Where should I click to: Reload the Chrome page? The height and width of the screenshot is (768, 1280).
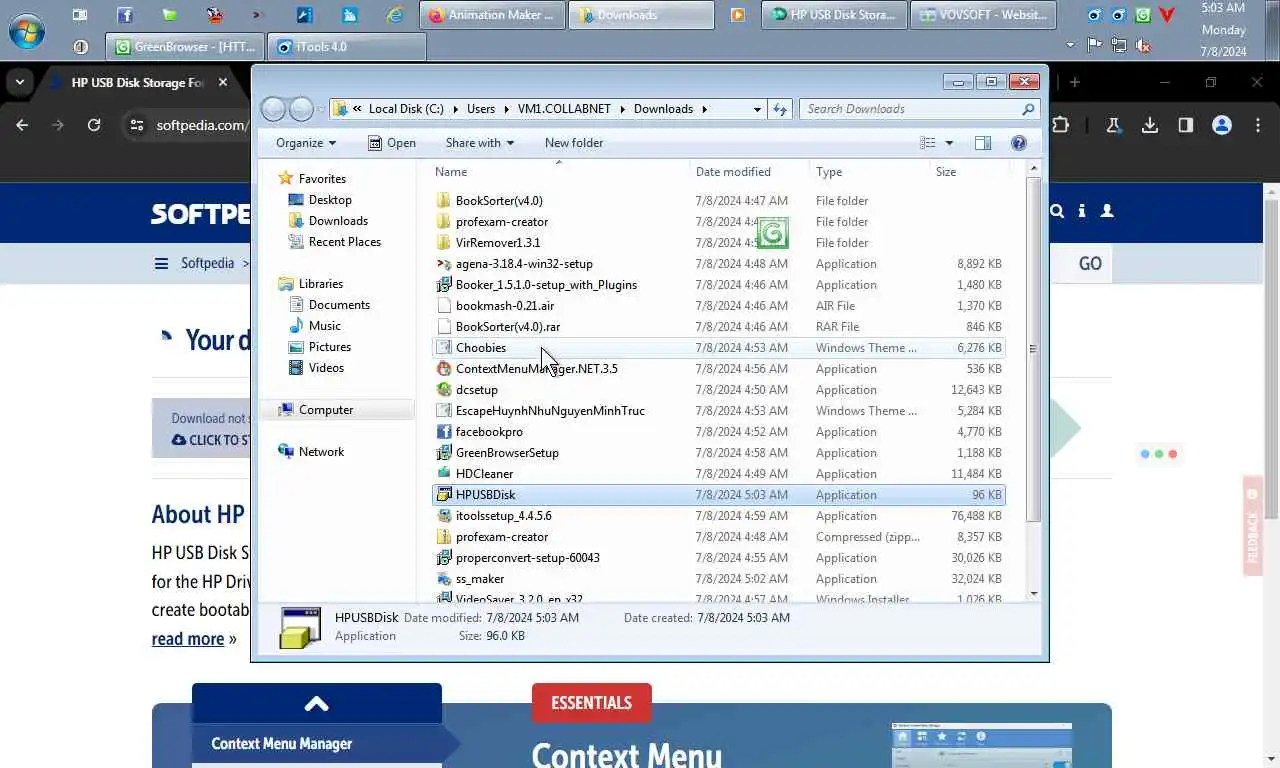[x=93, y=125]
